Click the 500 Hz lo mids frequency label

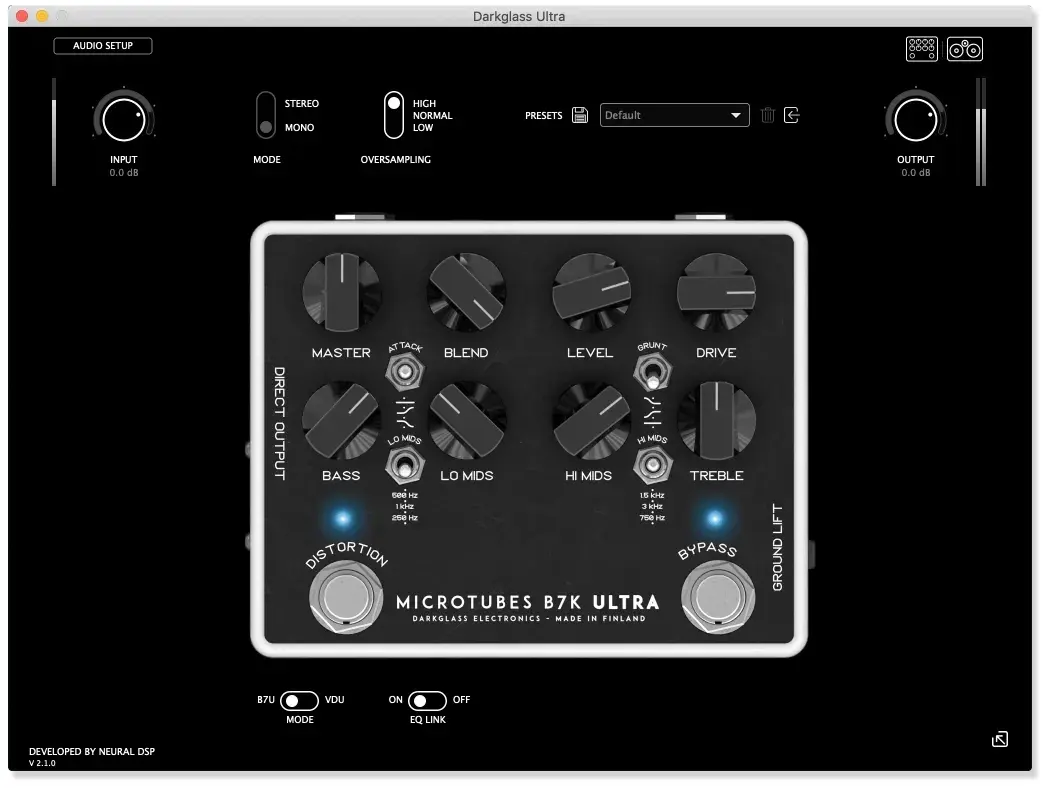pos(404,495)
